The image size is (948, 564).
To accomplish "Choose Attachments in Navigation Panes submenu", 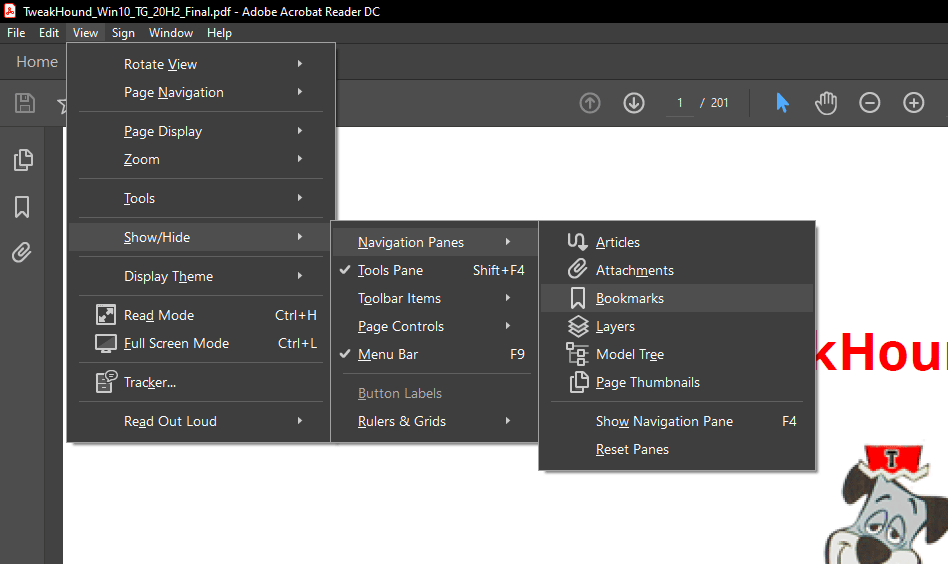I will pos(677,270).
